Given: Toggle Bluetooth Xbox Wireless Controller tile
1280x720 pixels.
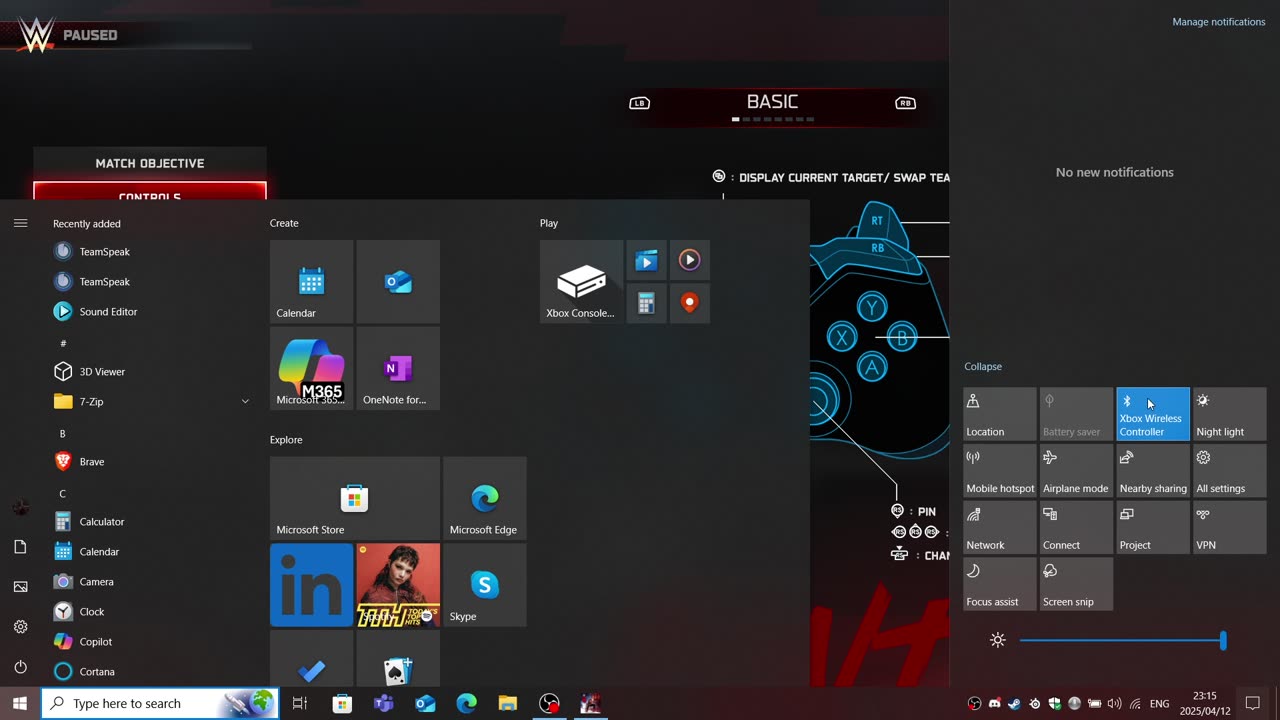Looking at the screenshot, I should pos(1153,414).
